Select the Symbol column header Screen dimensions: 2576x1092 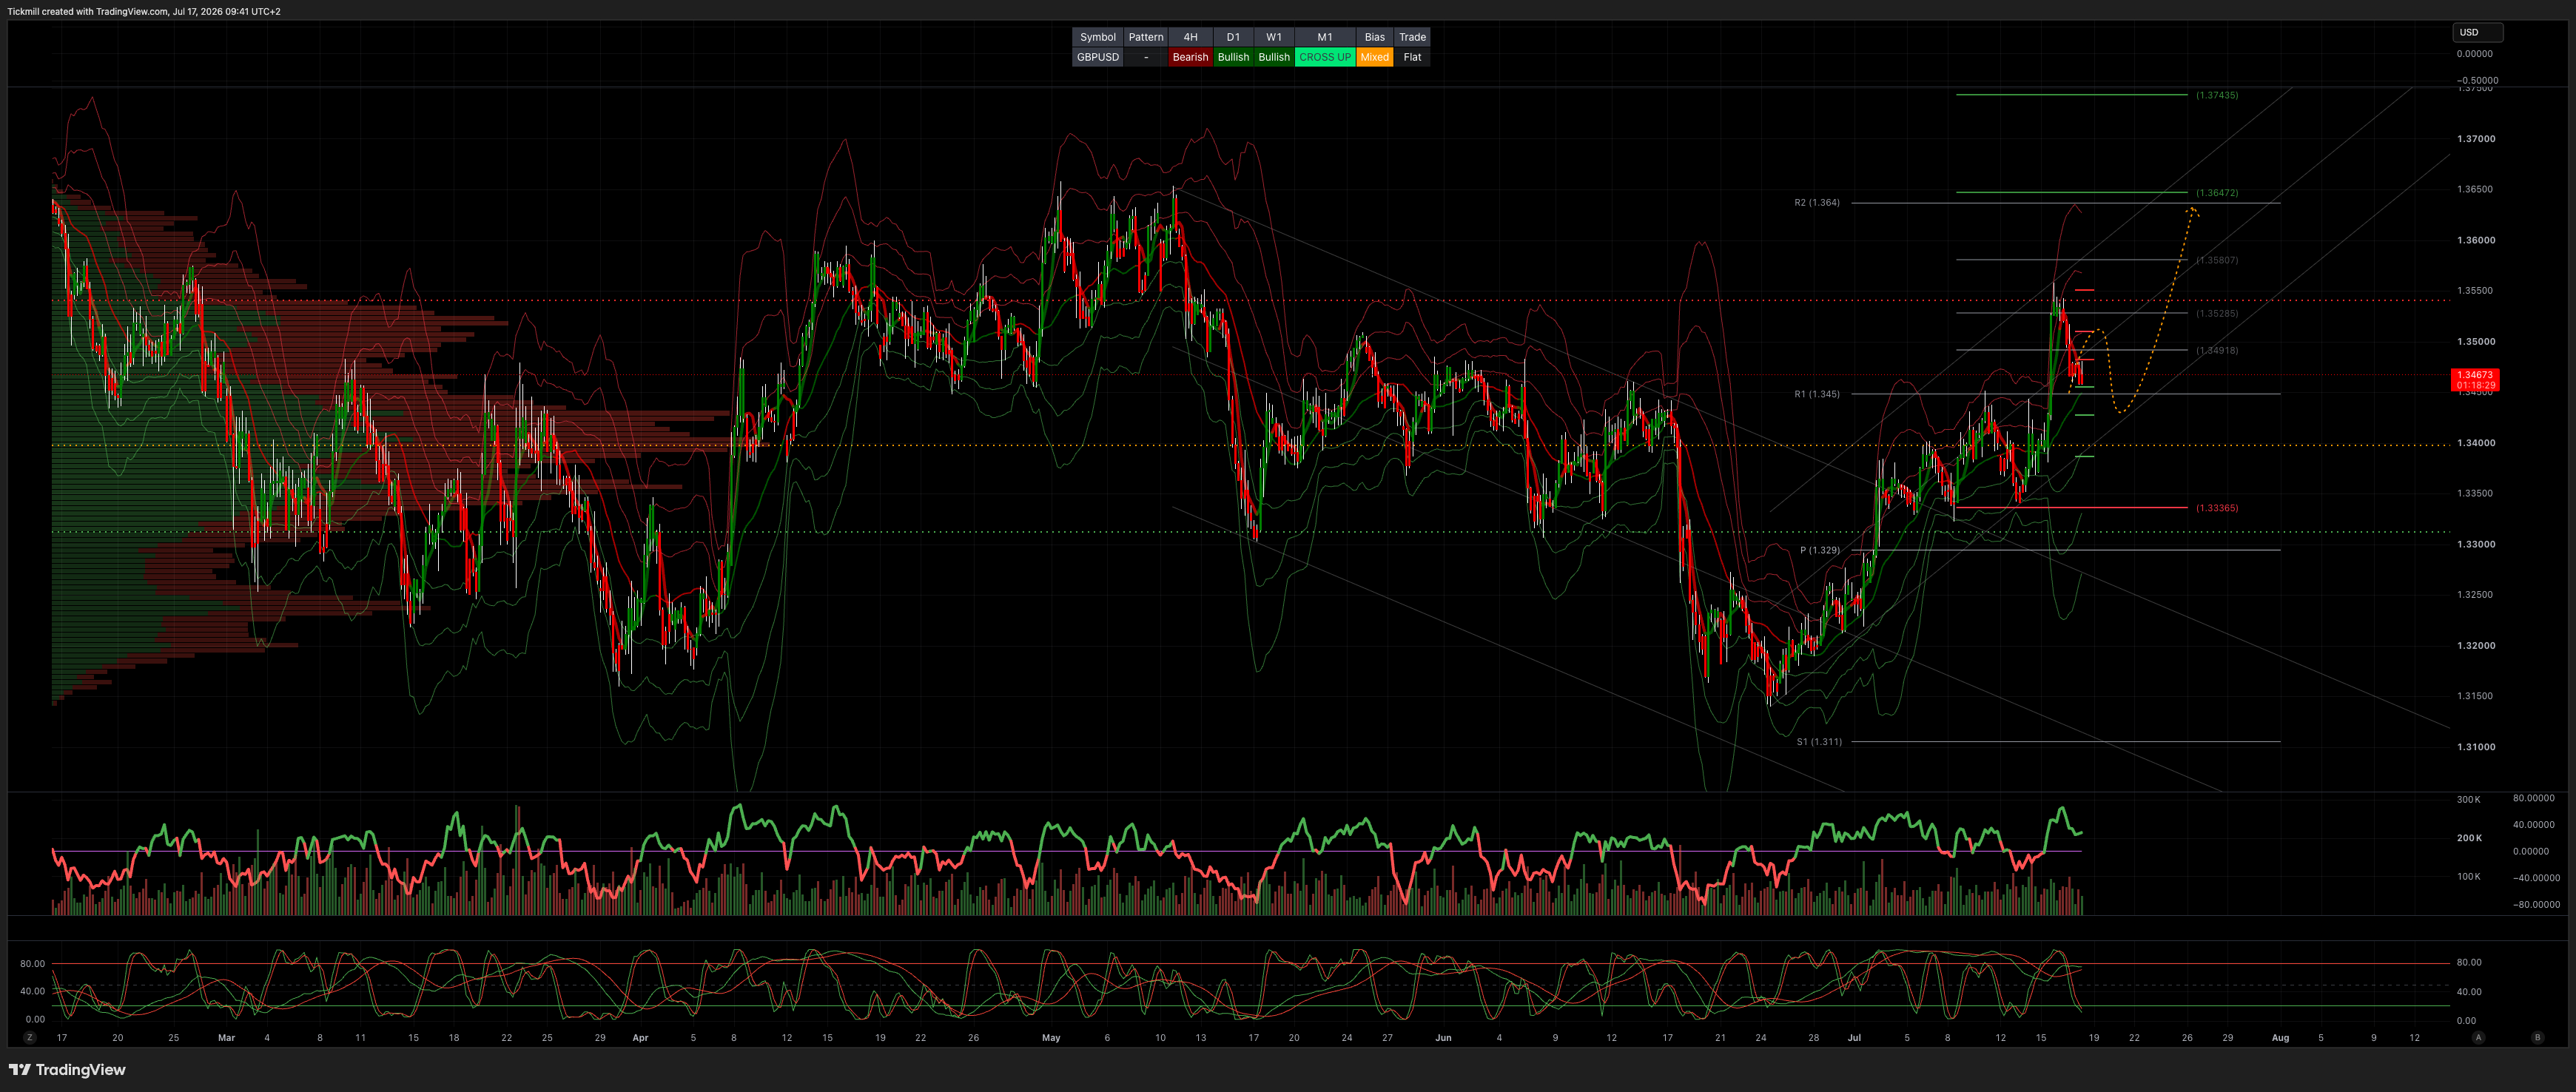click(x=1097, y=37)
